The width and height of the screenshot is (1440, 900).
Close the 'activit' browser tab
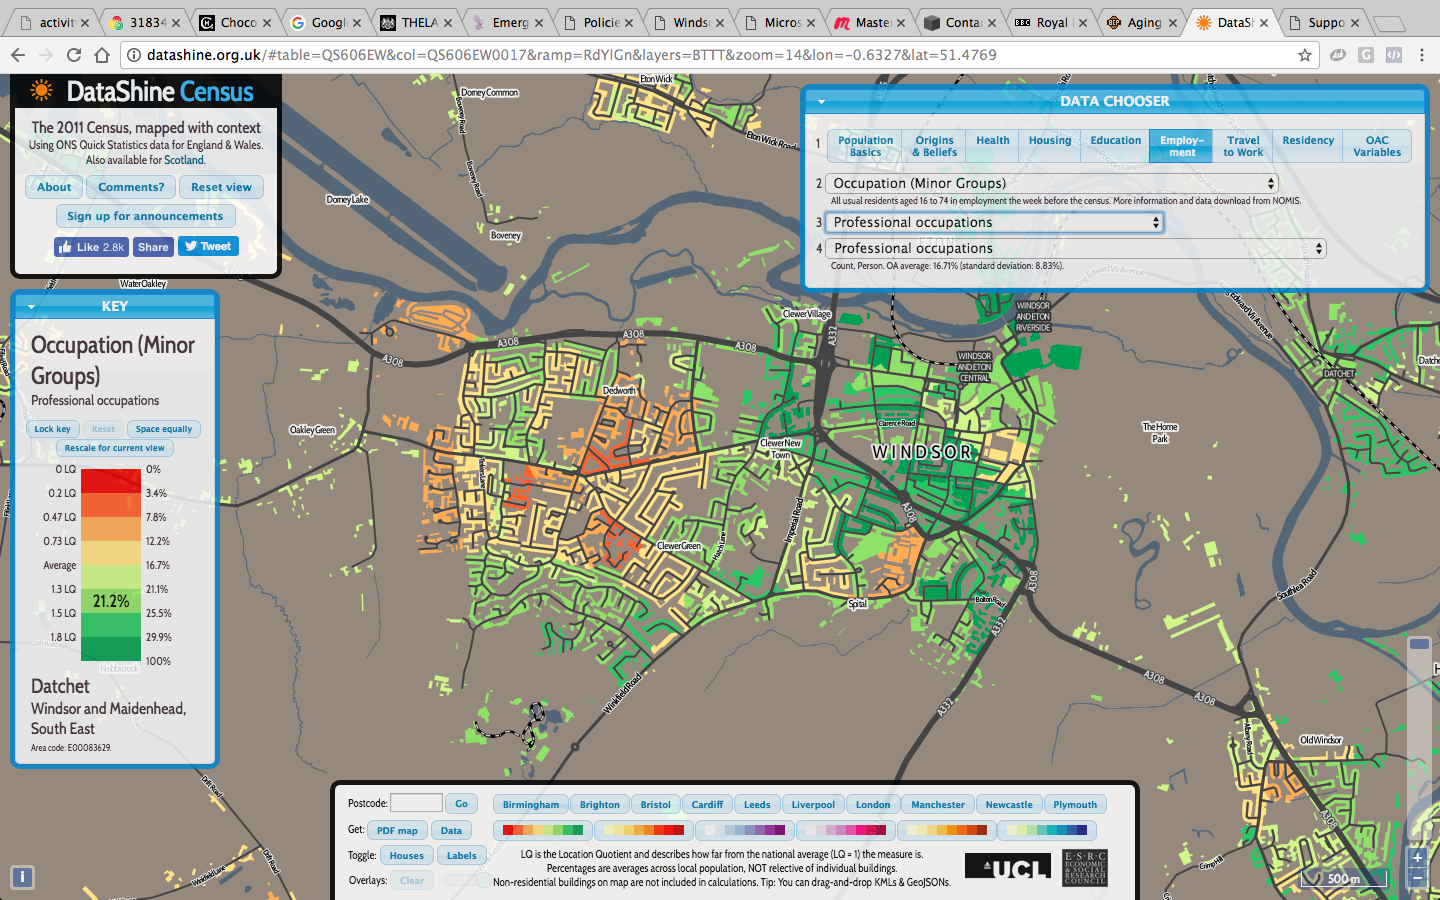(84, 22)
